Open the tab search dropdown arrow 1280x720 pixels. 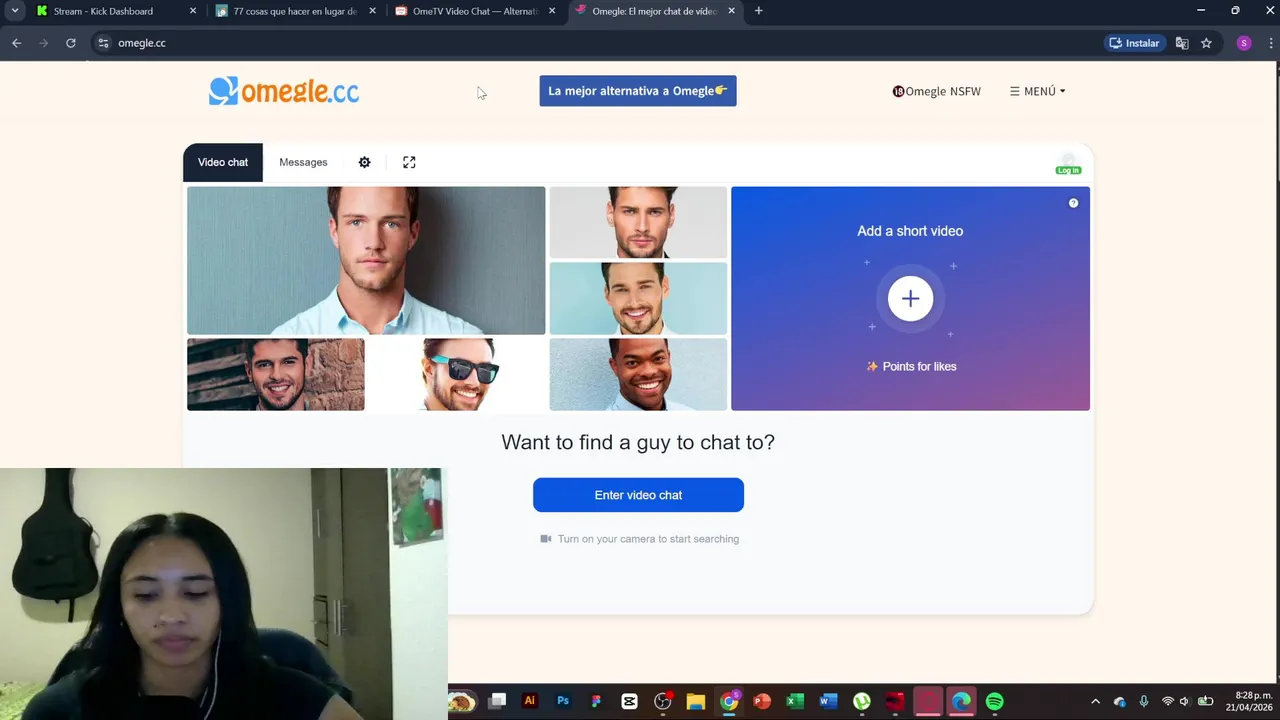pyautogui.click(x=14, y=11)
